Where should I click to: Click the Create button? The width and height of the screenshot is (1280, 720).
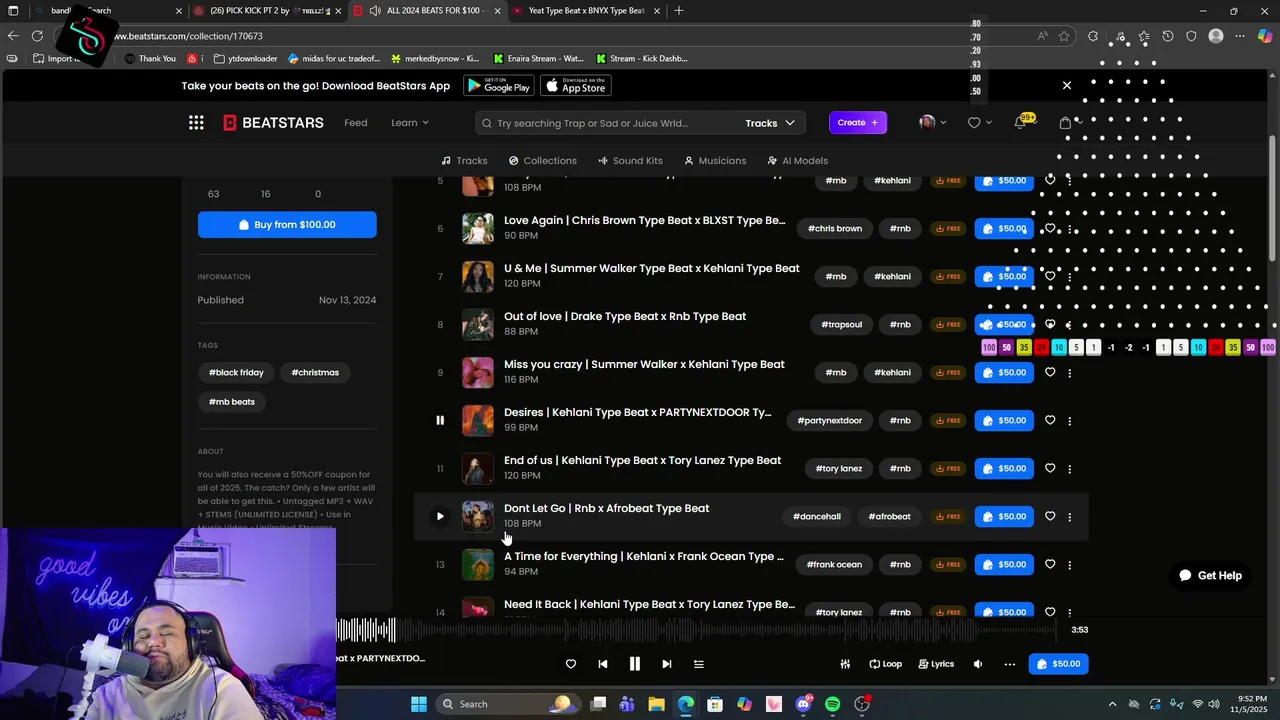click(858, 122)
